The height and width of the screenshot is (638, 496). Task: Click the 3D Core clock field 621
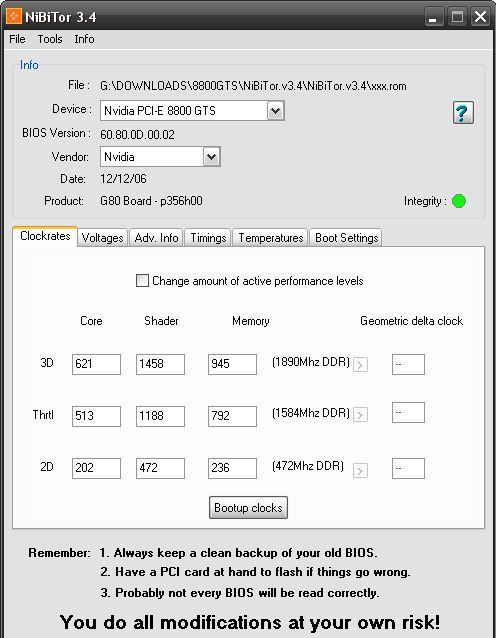(x=96, y=364)
